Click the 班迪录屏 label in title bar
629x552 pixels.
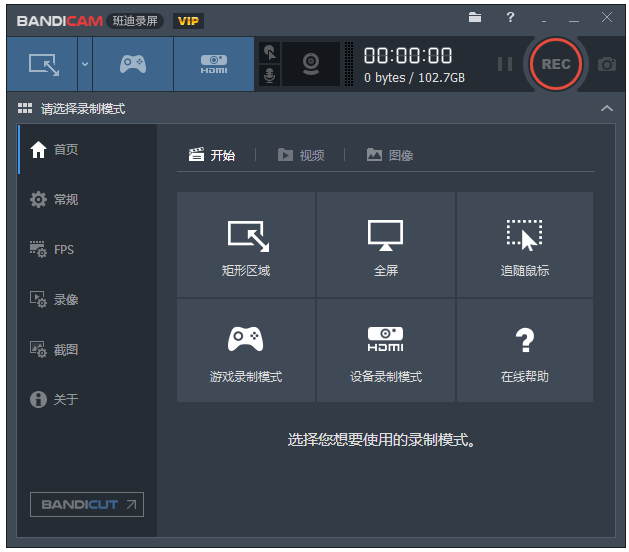point(135,21)
